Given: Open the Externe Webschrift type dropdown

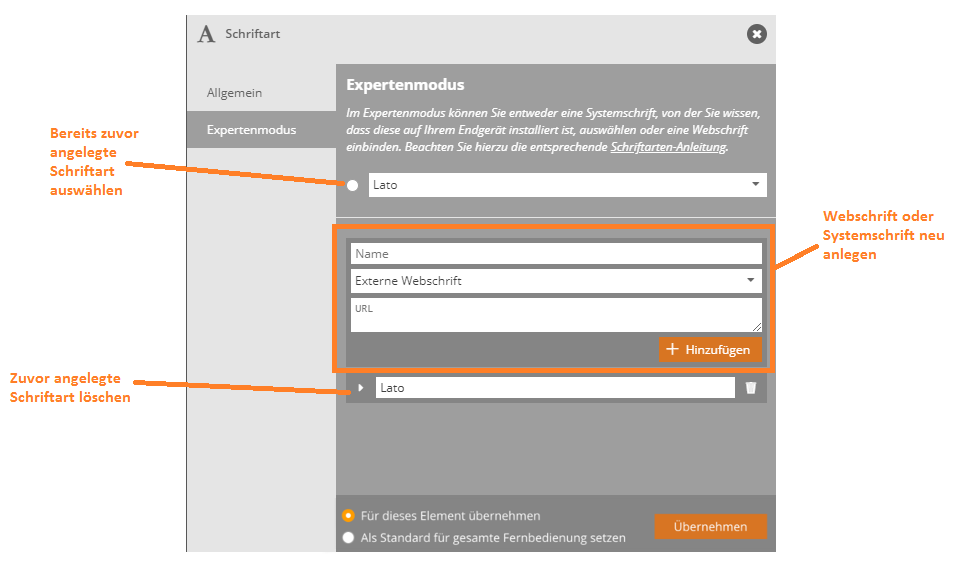Looking at the screenshot, I should coord(555,281).
